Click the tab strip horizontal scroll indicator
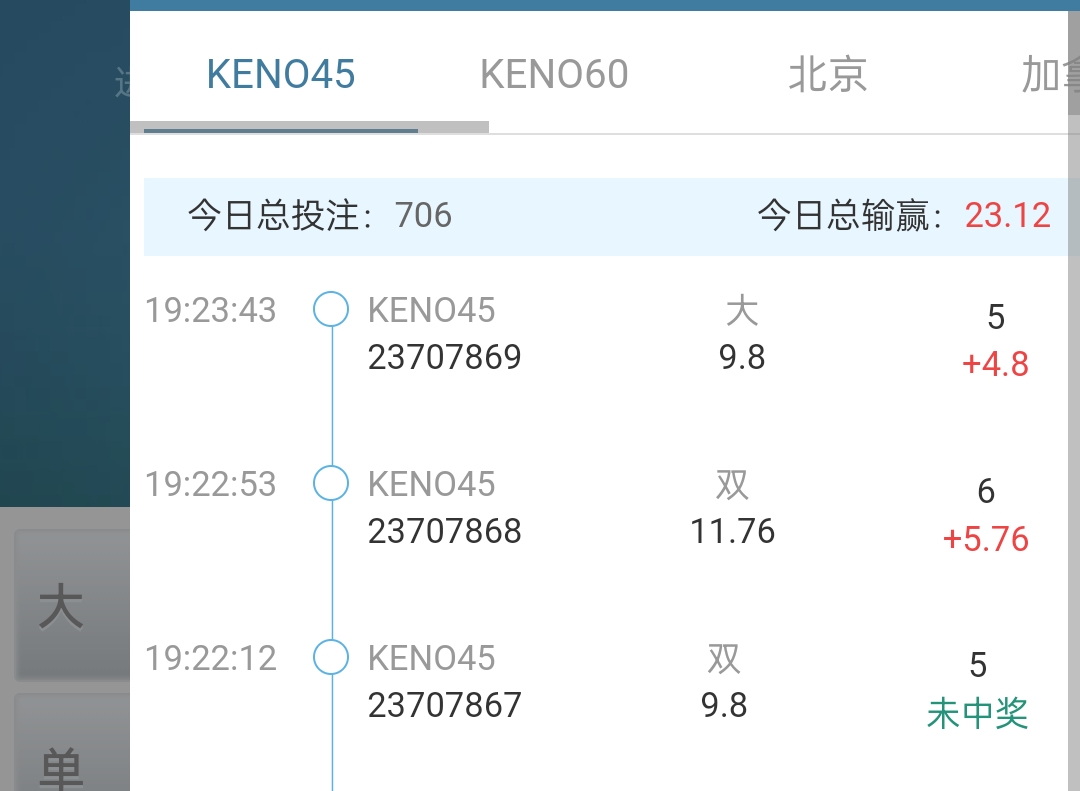 tap(316, 128)
